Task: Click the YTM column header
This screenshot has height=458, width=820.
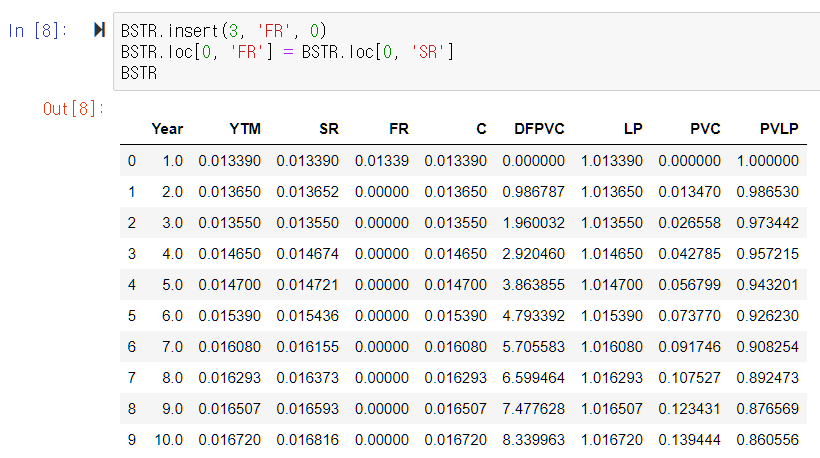Action: (x=245, y=129)
